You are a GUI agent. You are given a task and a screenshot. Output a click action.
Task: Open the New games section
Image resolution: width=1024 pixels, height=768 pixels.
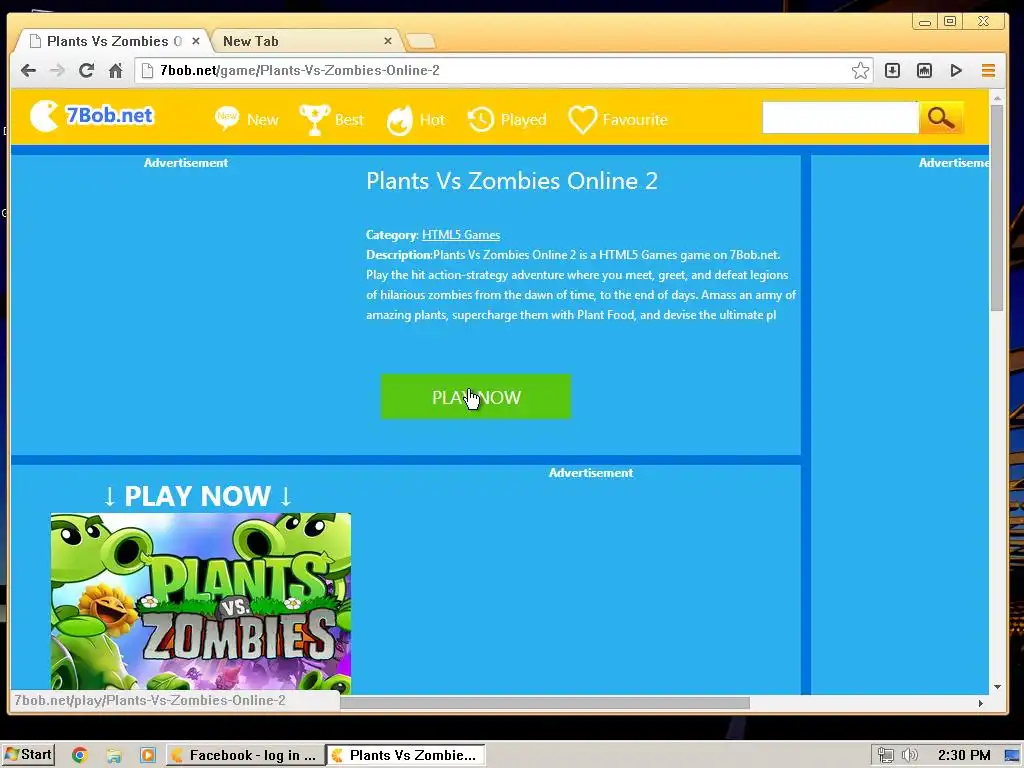click(247, 120)
